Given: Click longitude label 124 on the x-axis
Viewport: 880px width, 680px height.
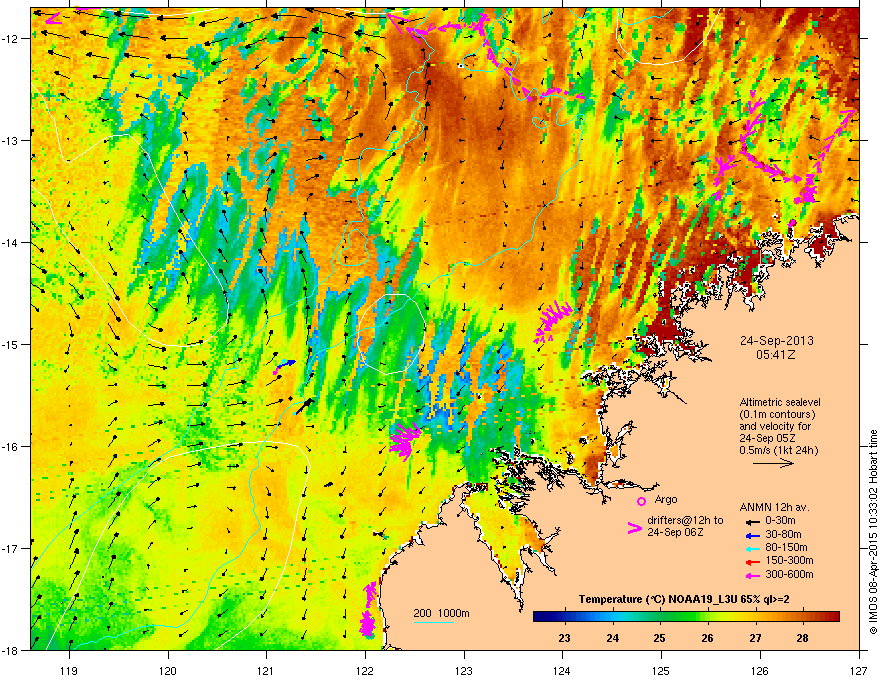Looking at the screenshot, I should pos(562,670).
